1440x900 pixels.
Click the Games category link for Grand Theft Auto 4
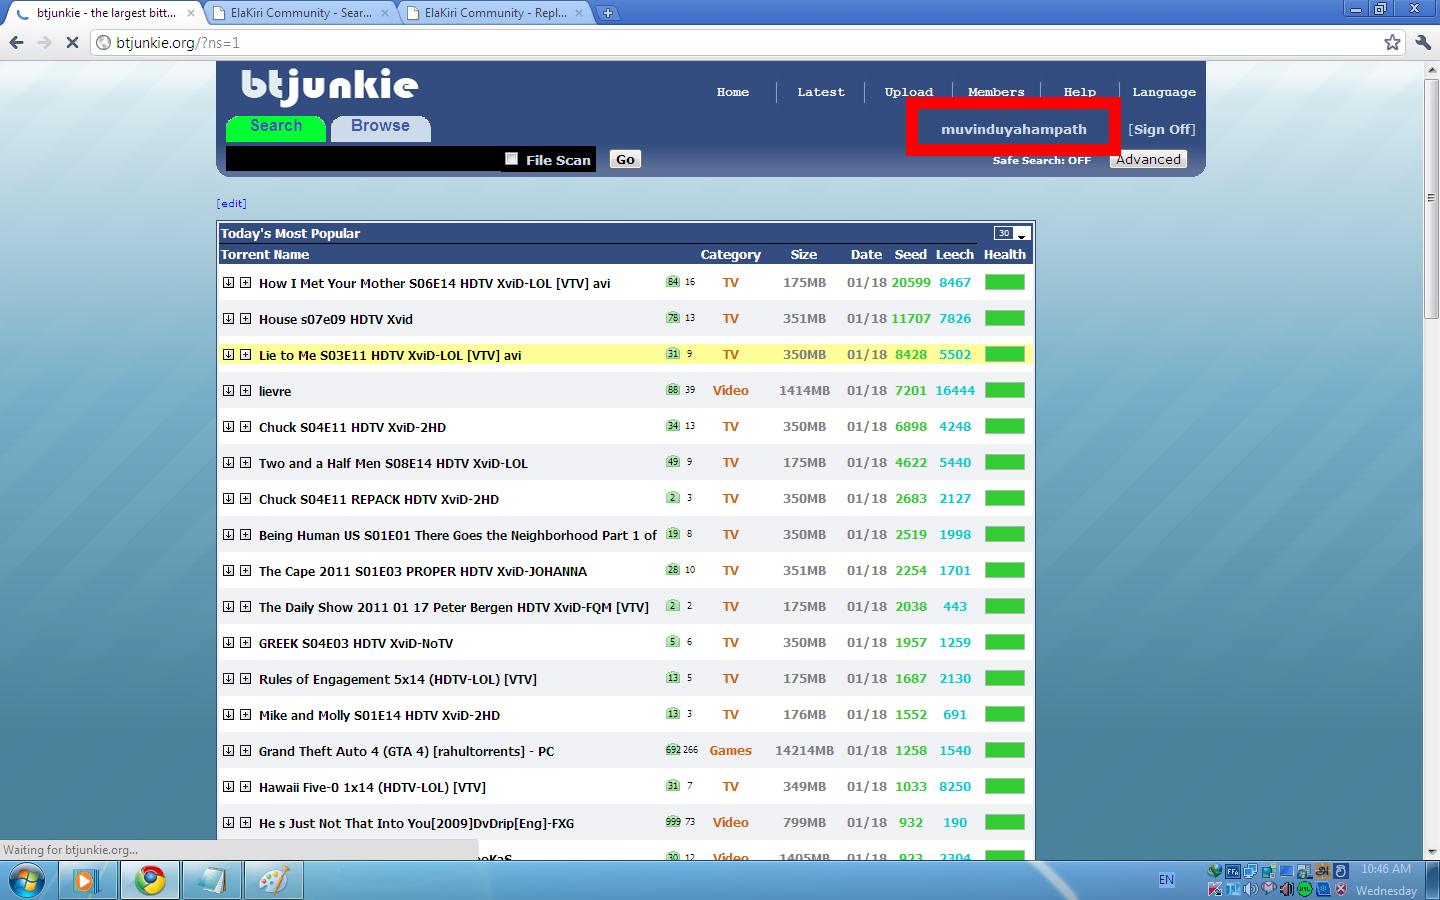[x=730, y=750]
